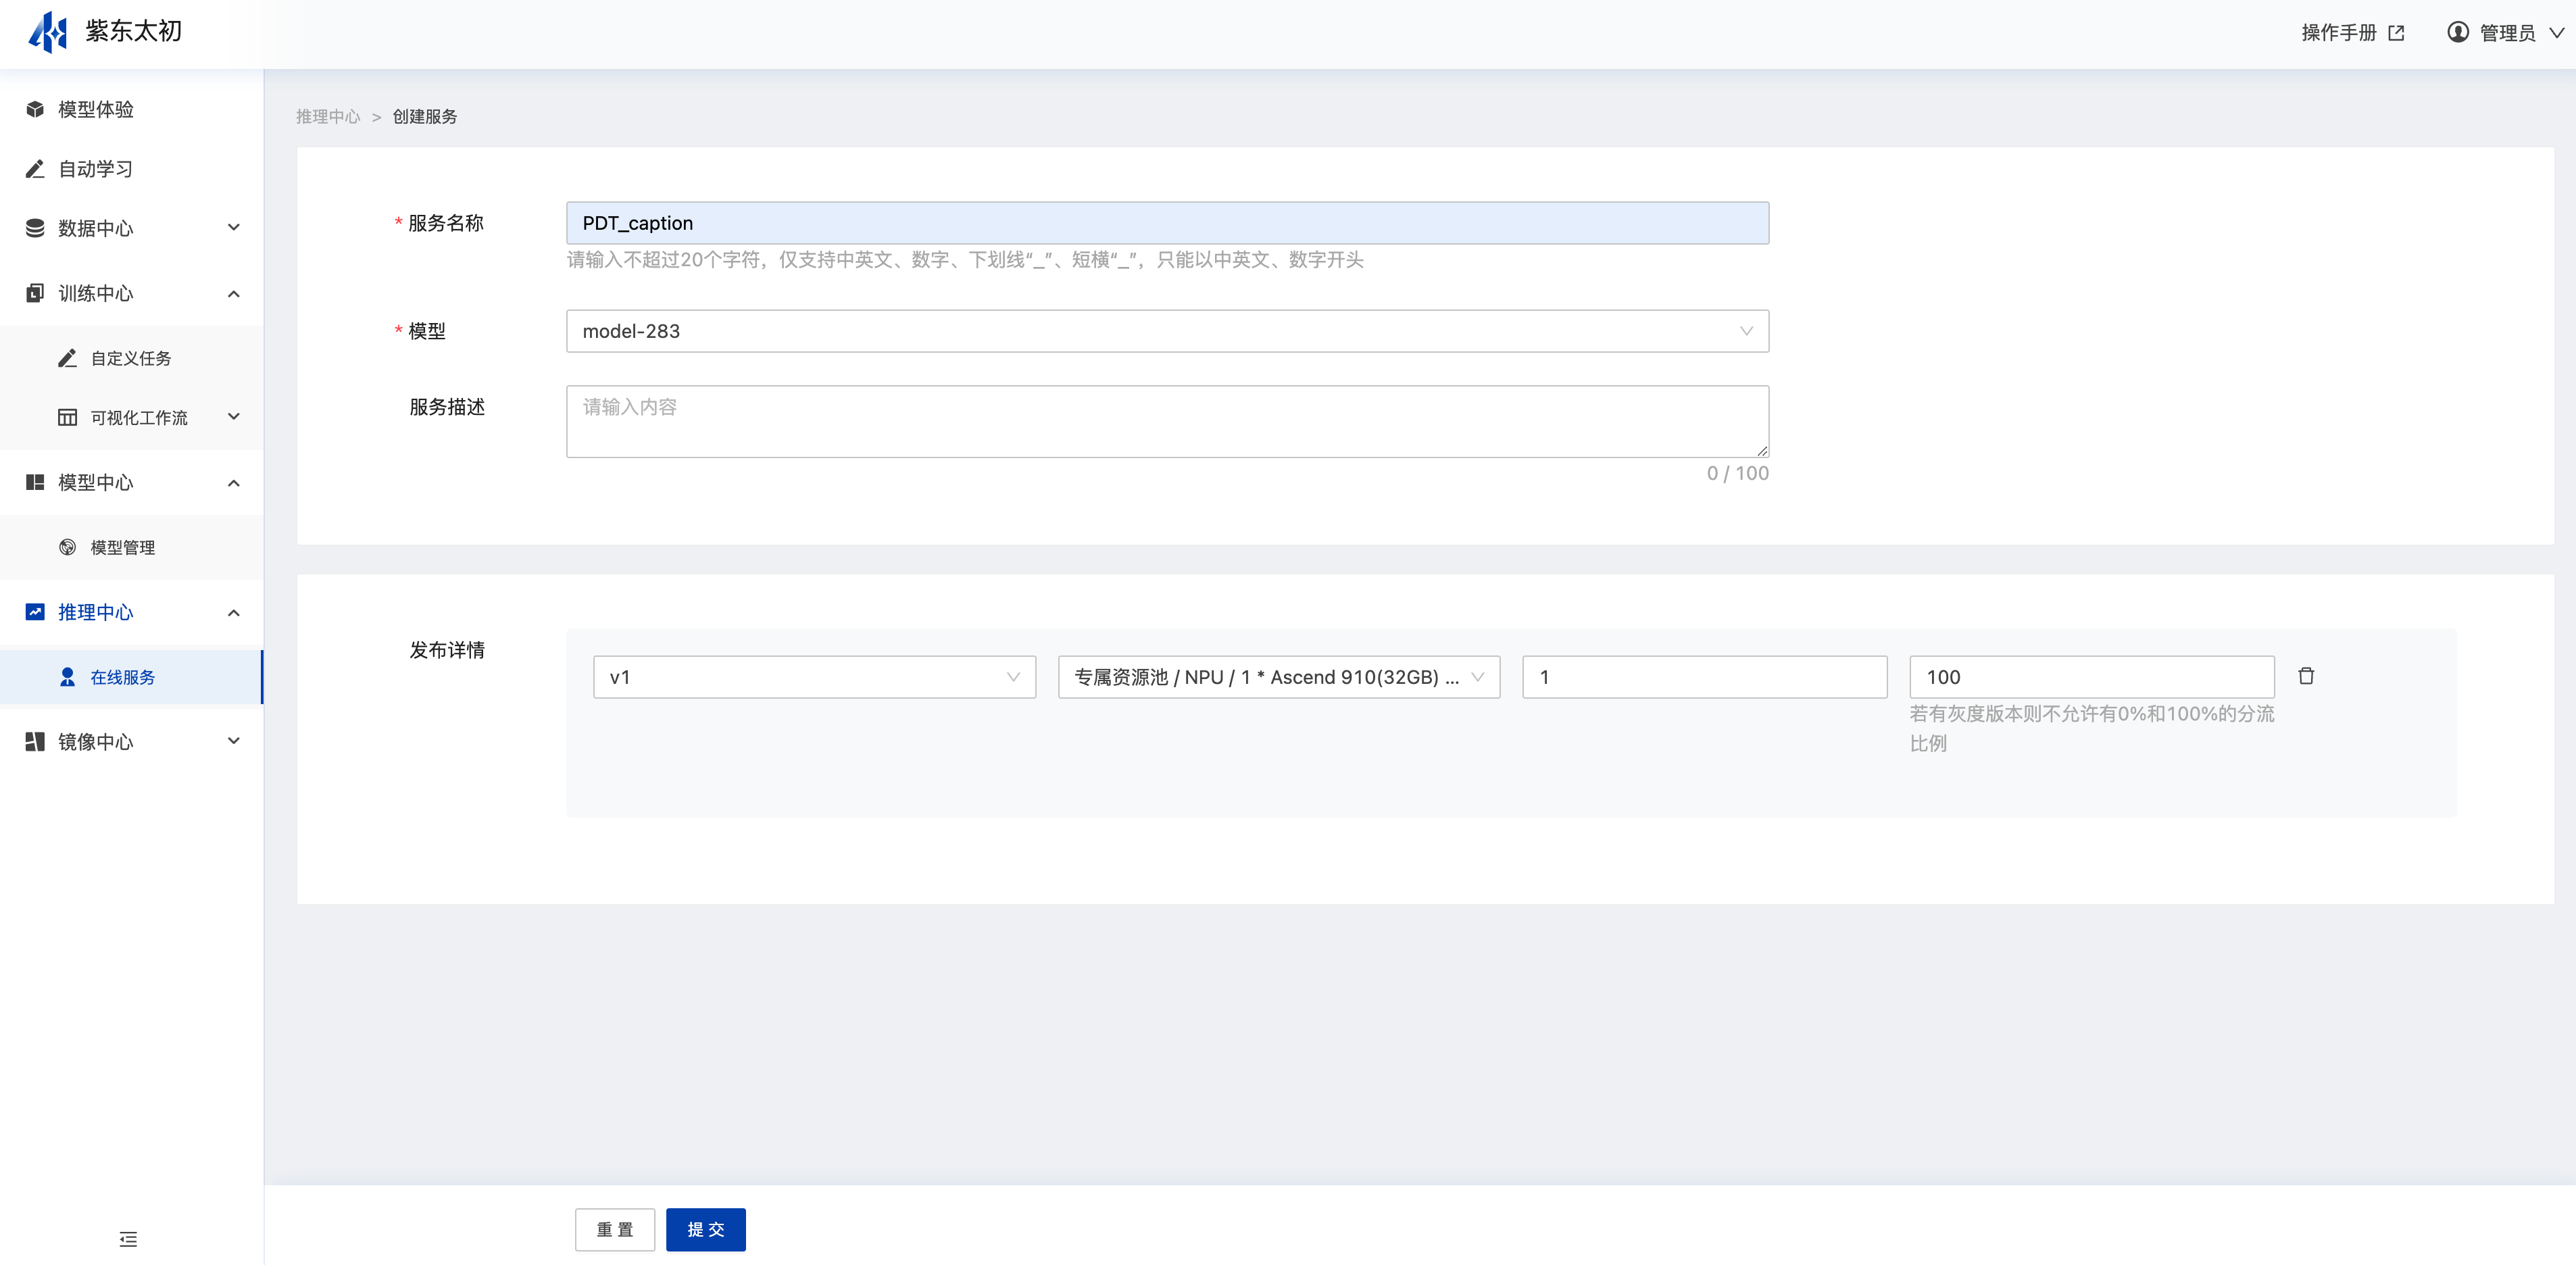Screen dimensions: 2576x1265
Task: Click the 可视化工作流 table icon
Action: 67,417
